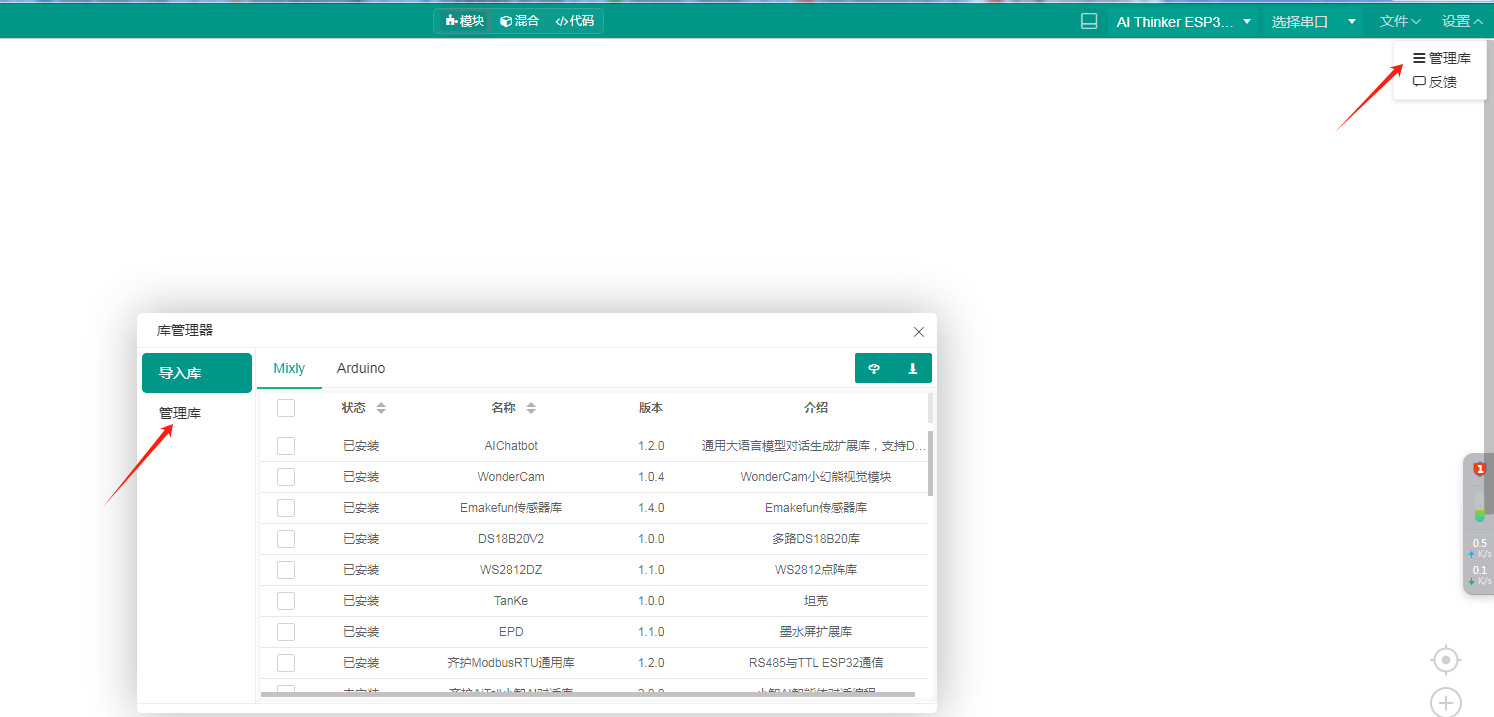Screen dimensions: 1494x717
Task: Click the center-view target icon at bottom right
Action: coord(1445,660)
